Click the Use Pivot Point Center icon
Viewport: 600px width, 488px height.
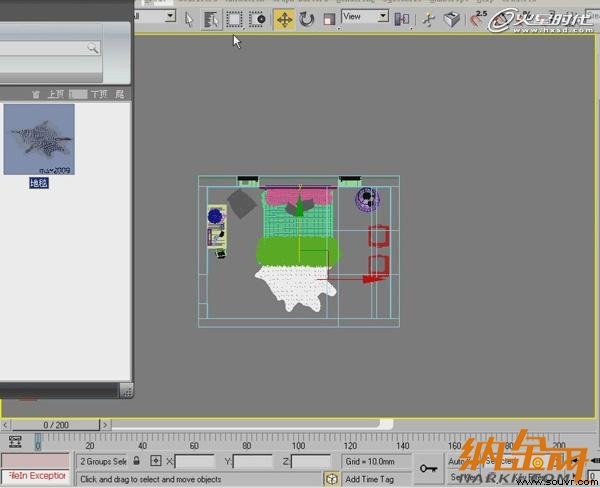click(402, 19)
